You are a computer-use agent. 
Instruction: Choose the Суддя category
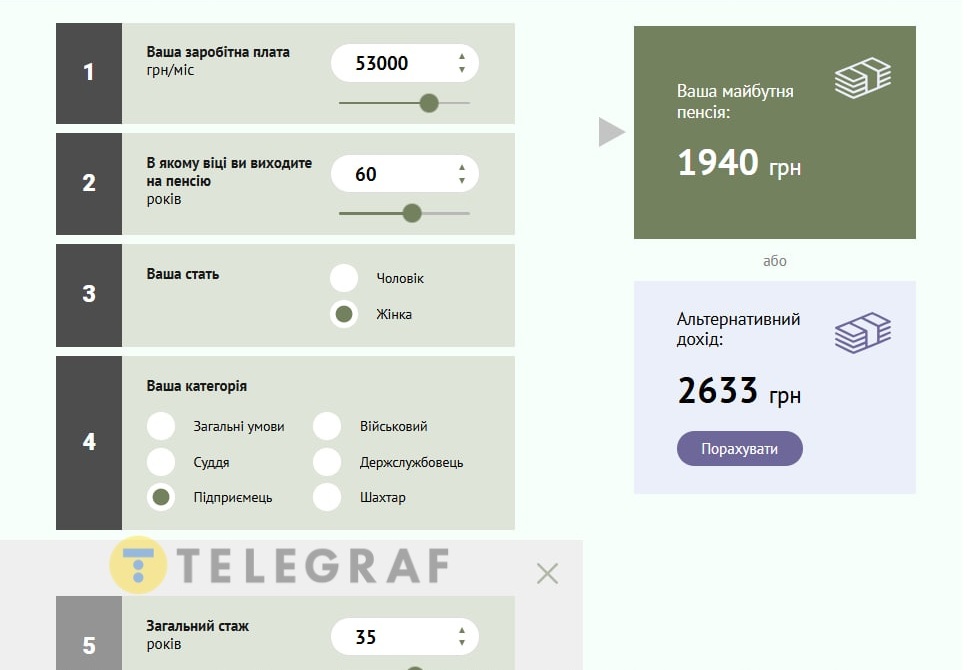coord(161,462)
